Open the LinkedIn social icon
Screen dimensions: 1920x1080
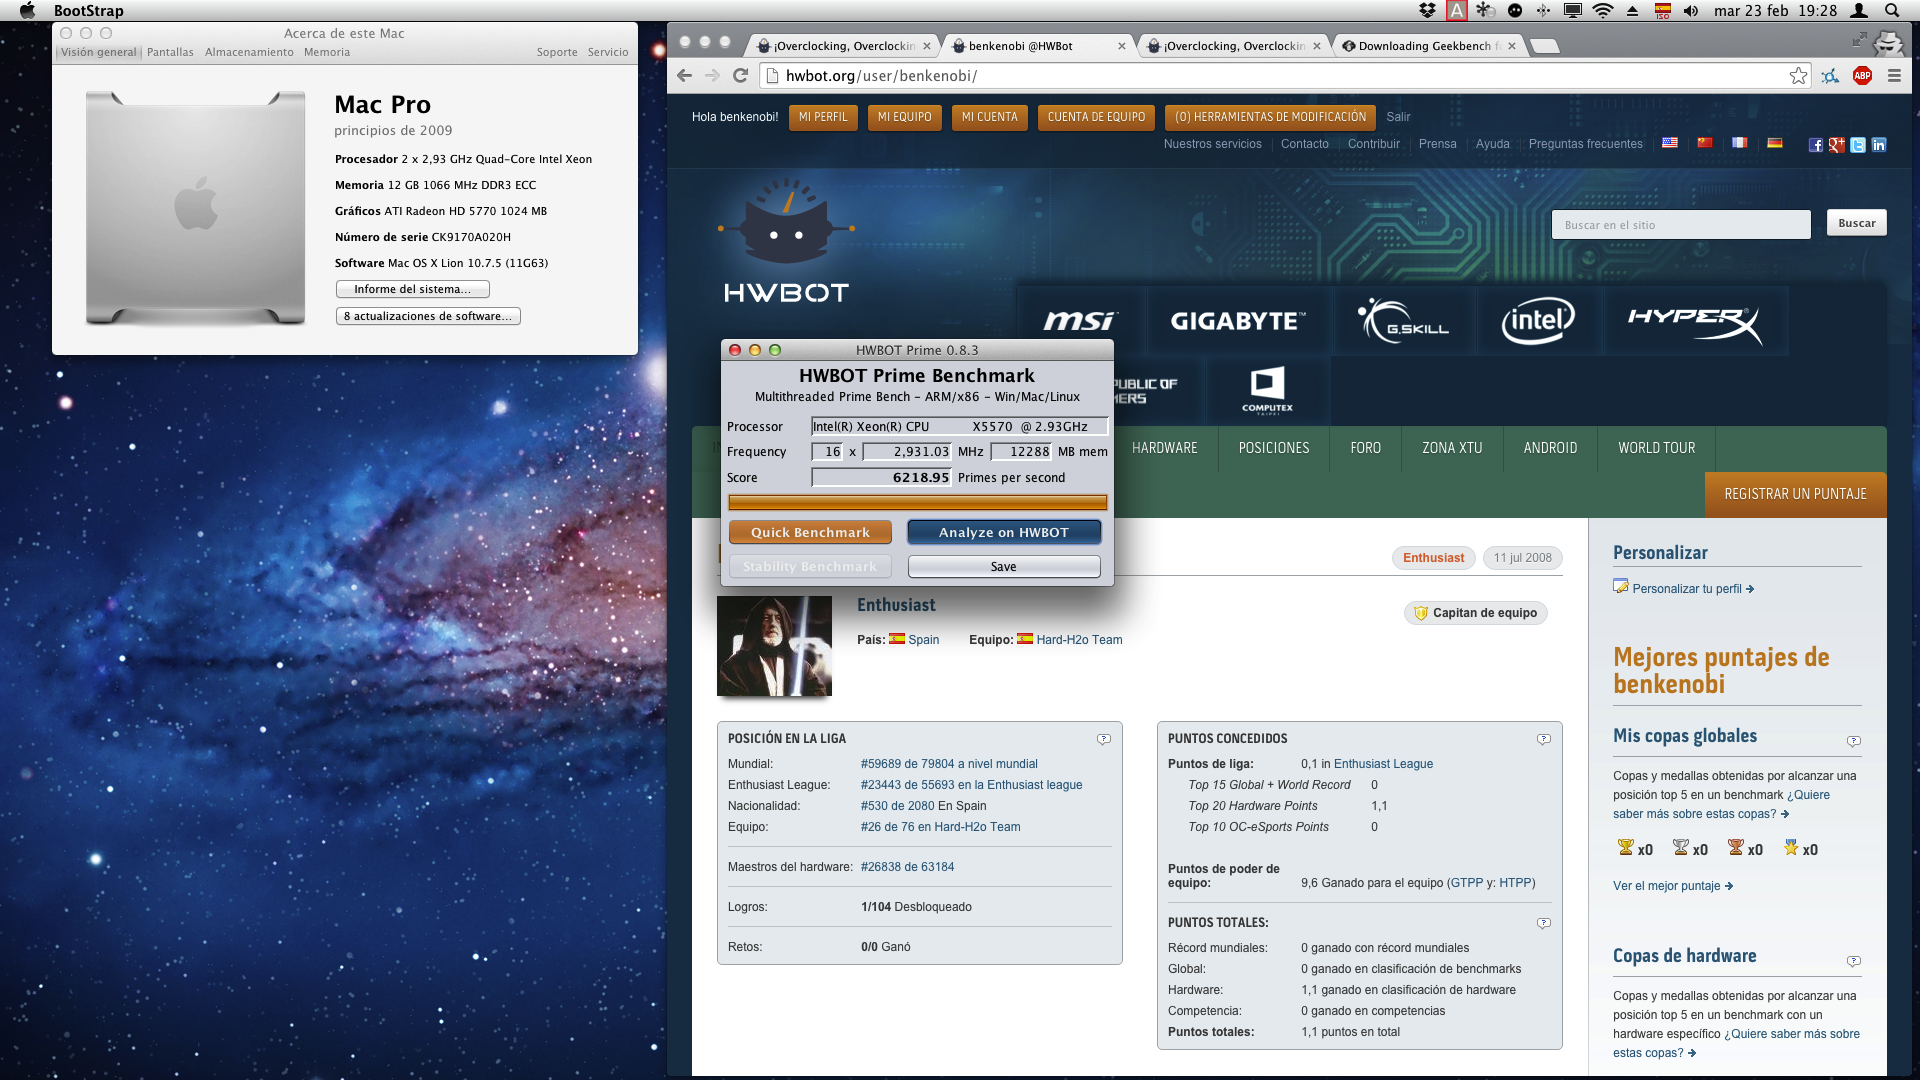coord(1879,145)
